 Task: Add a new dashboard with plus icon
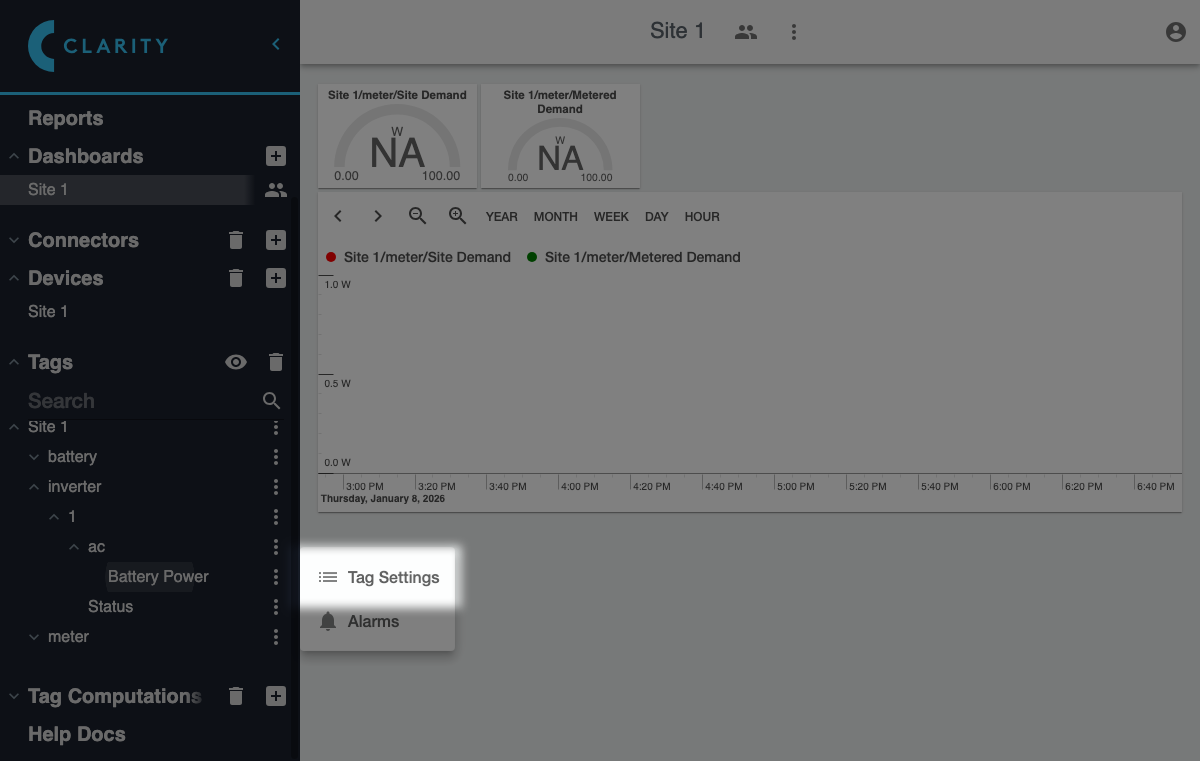point(276,156)
